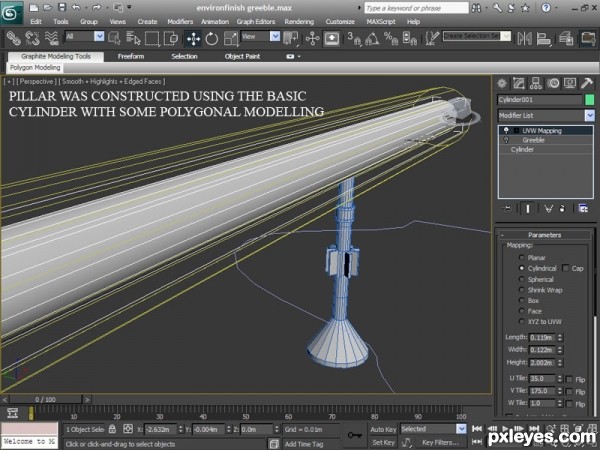
Task: Click Configure Modifier Sets icon
Action: pos(583,209)
